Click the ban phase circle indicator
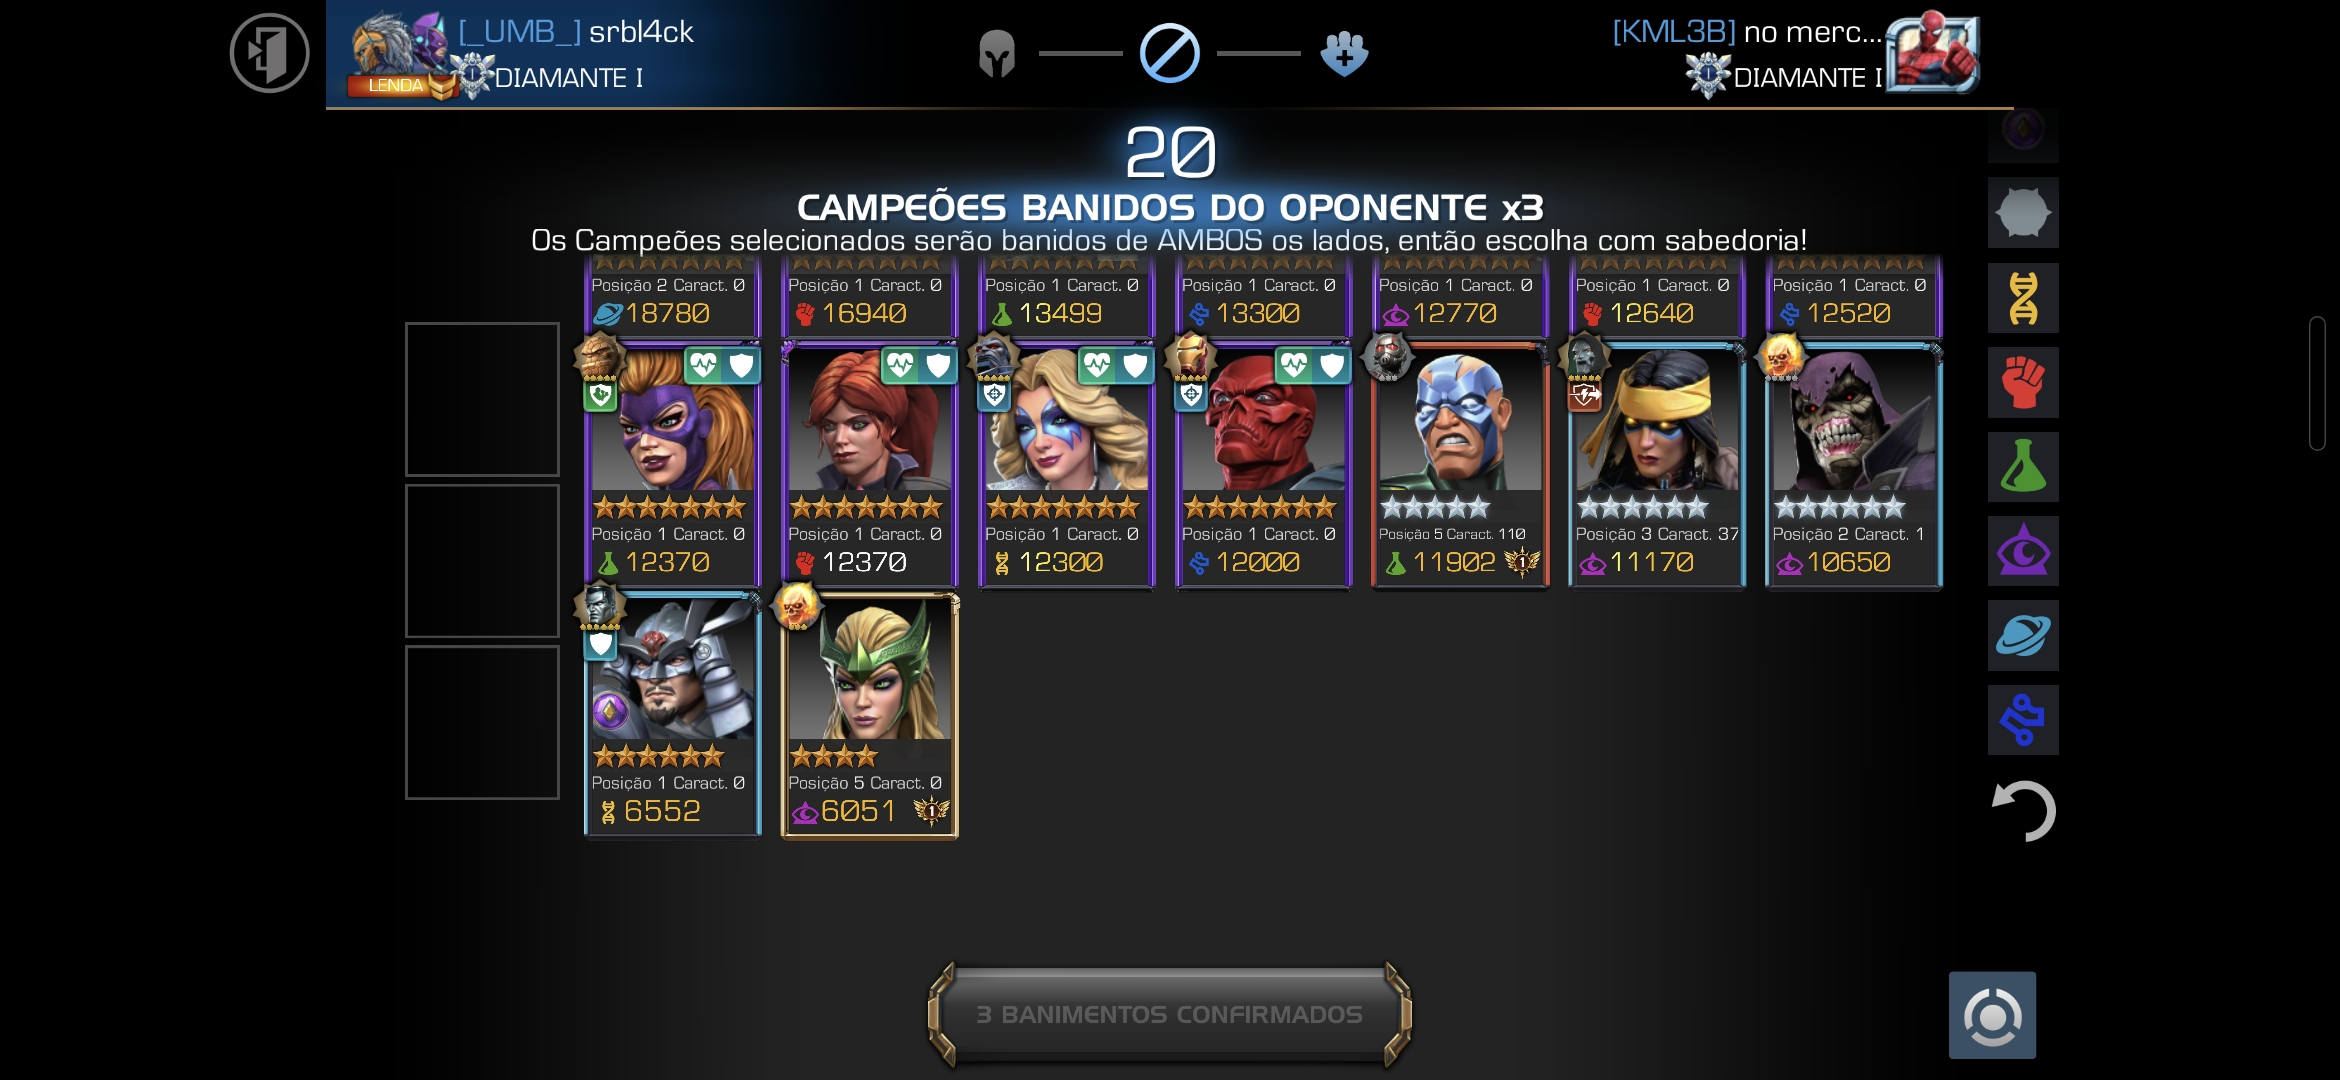 [1169, 53]
